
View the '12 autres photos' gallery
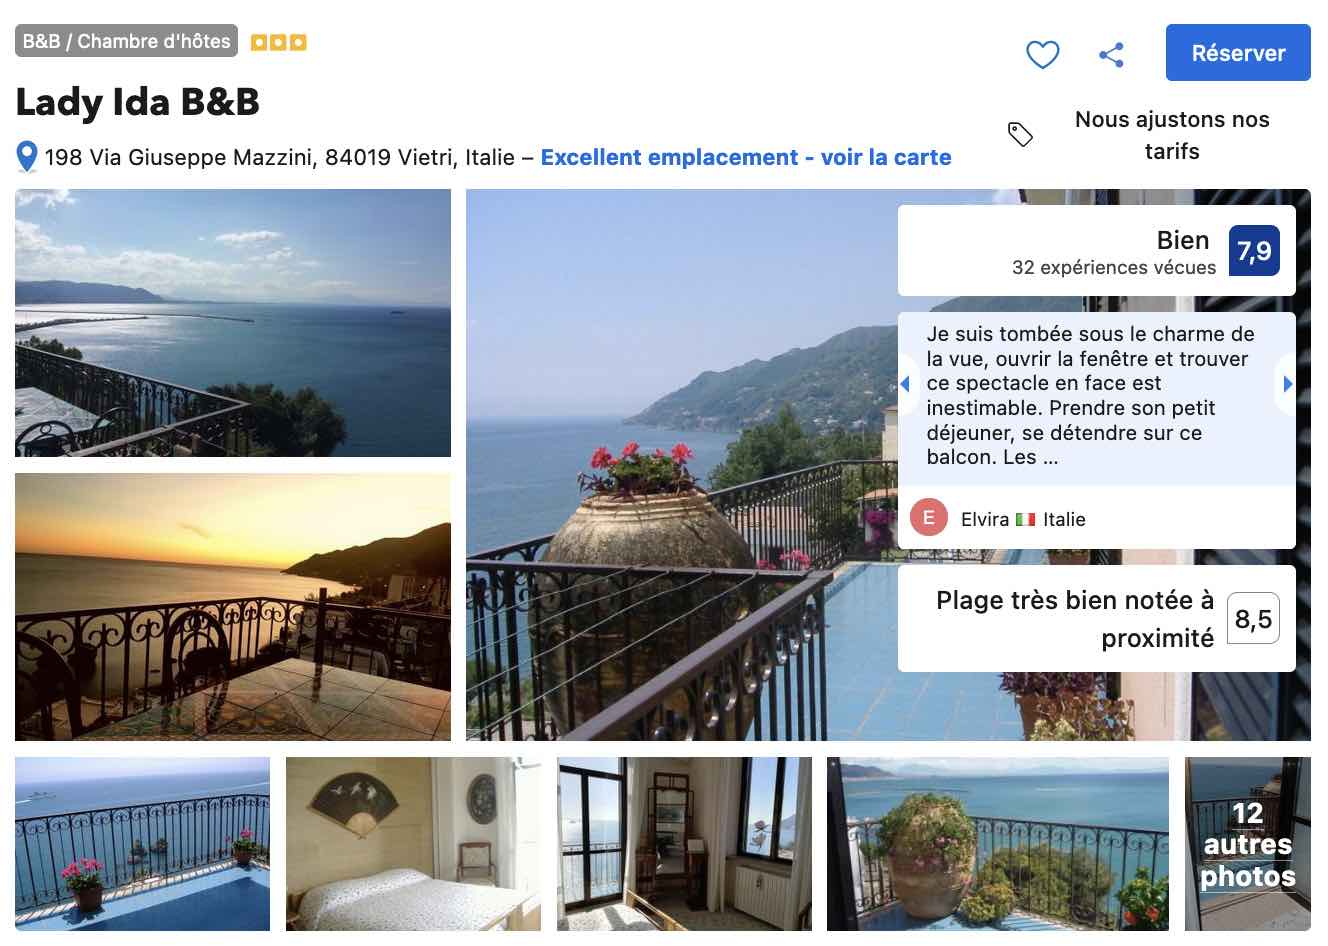[x=1248, y=844]
